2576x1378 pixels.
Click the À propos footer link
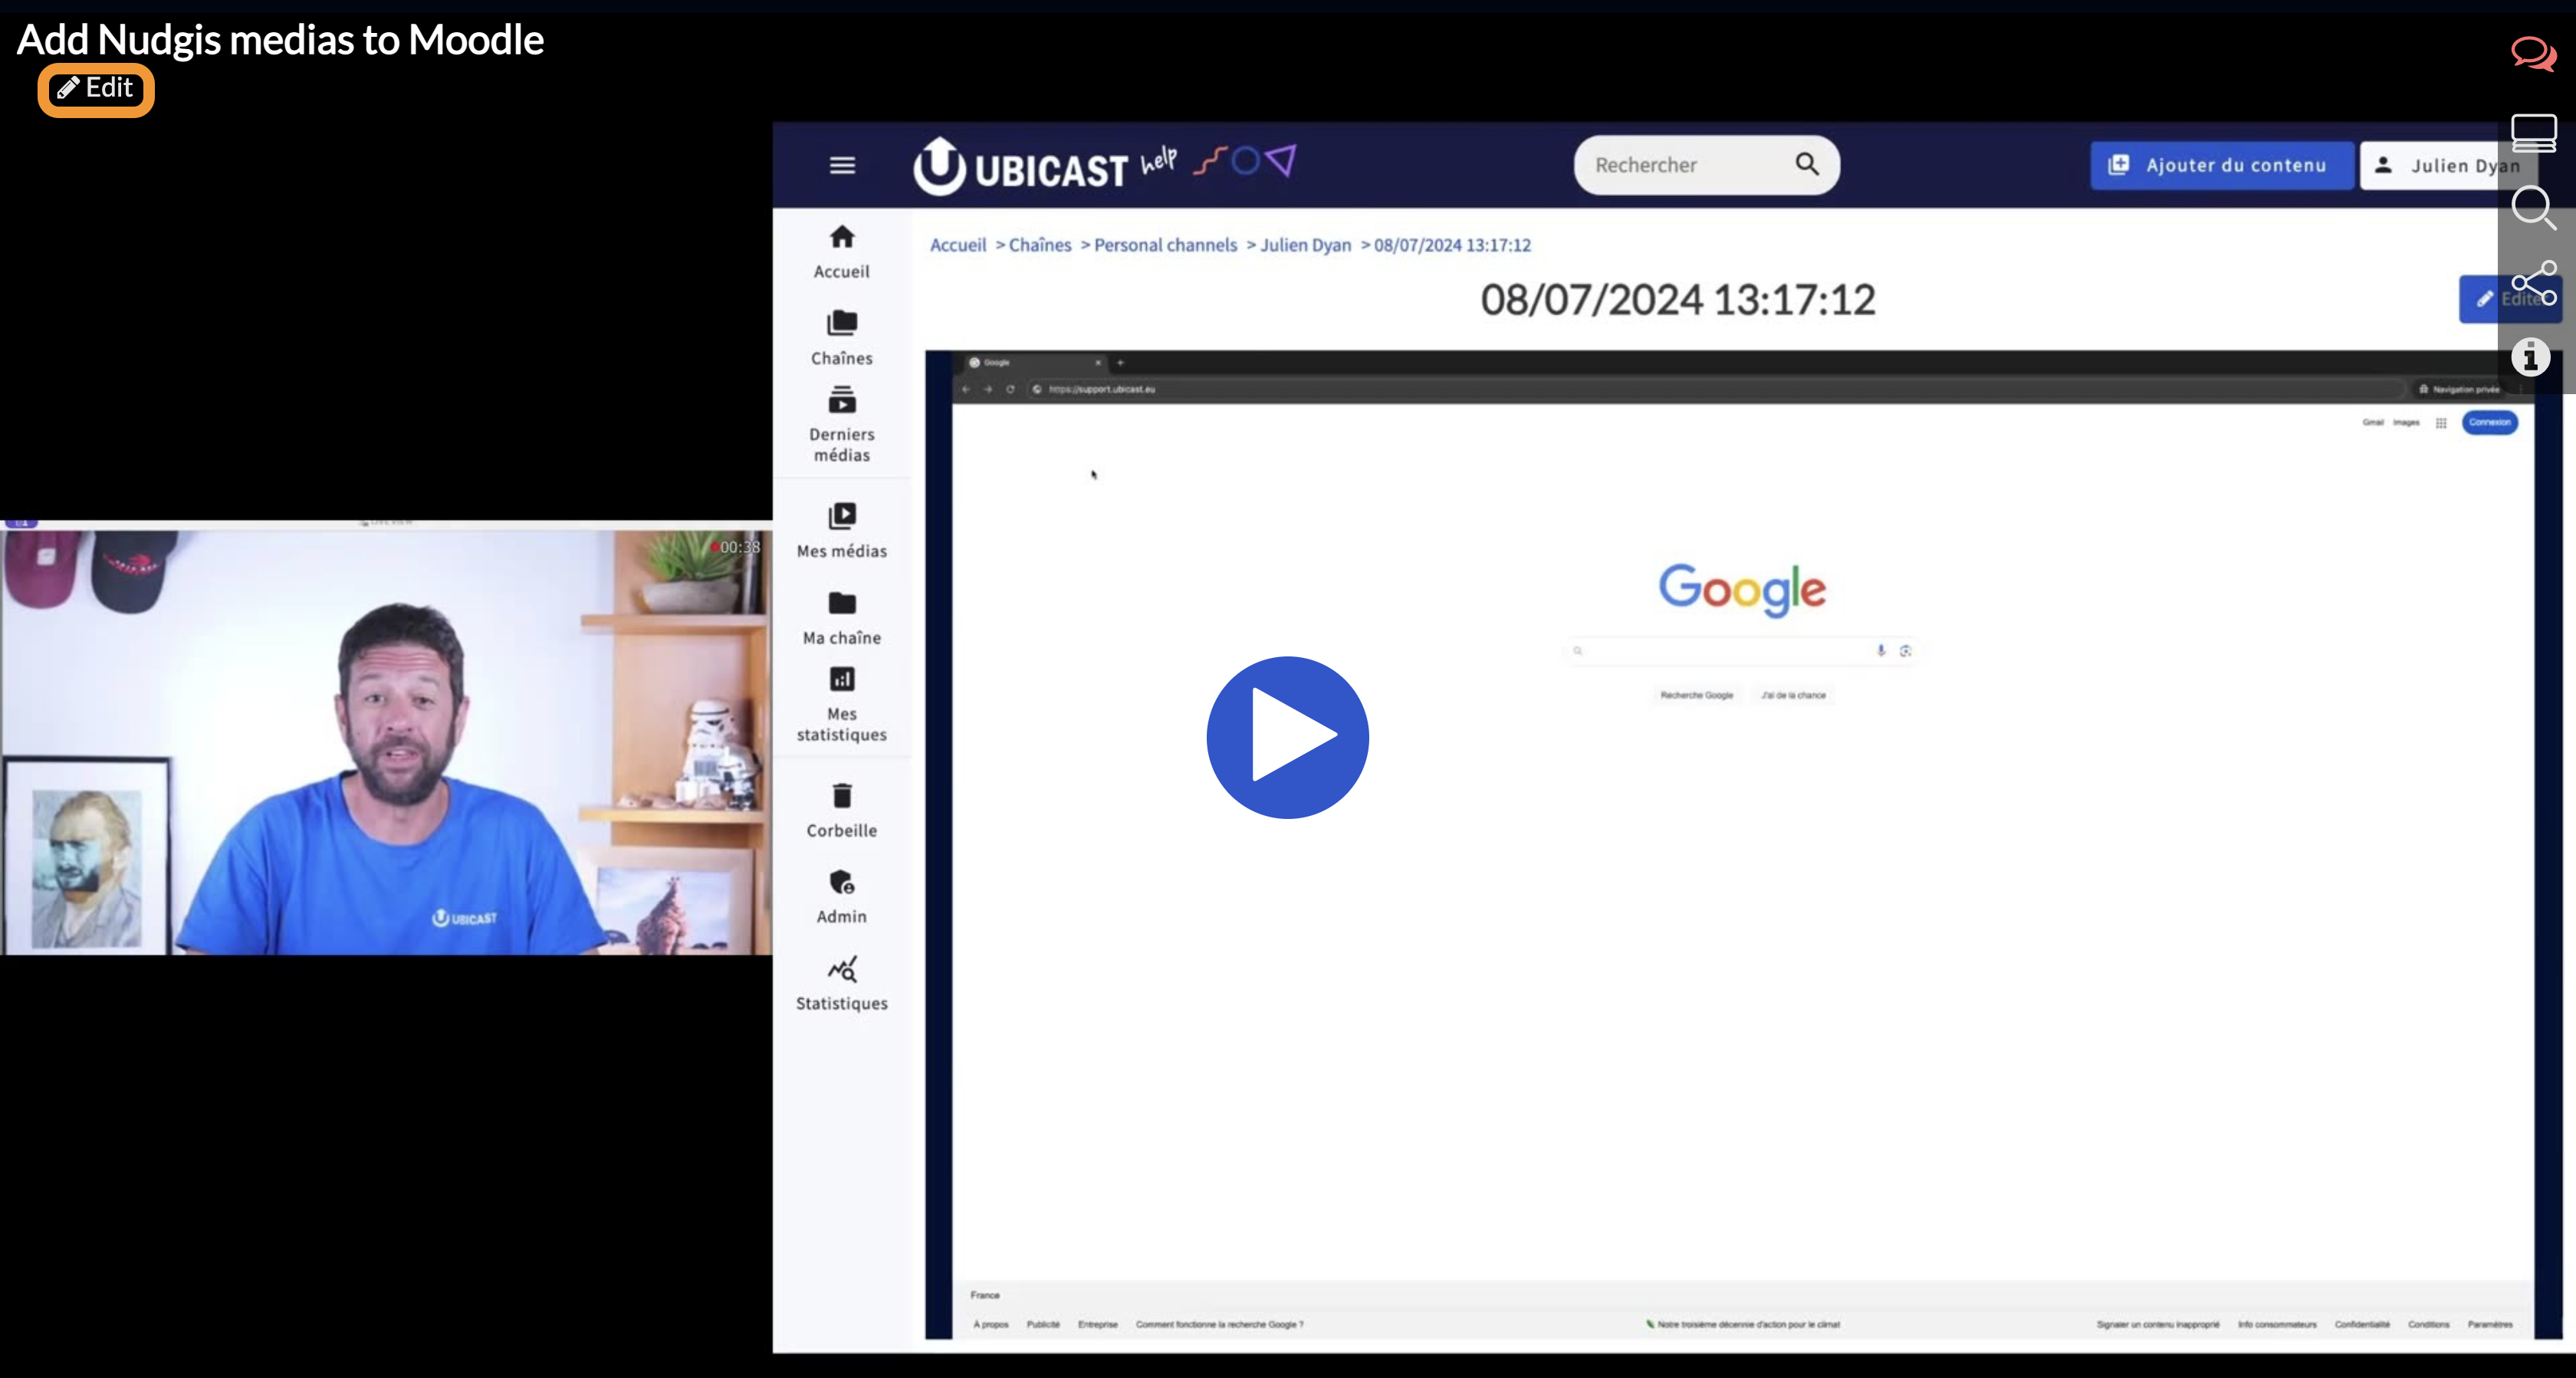(x=990, y=1324)
